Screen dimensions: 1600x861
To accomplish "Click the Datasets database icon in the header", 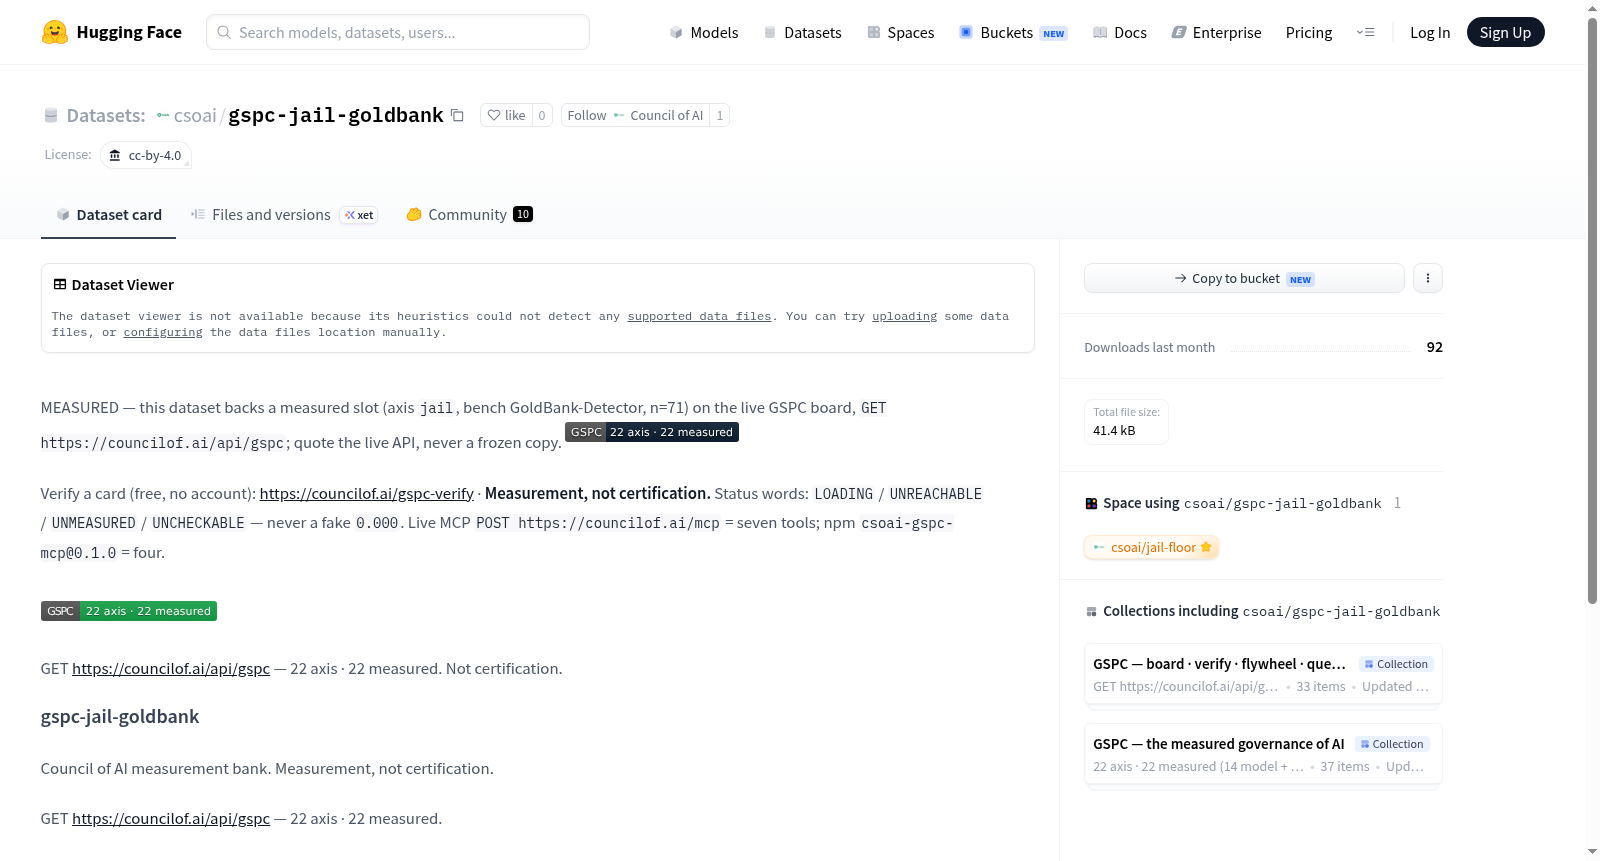I will 51,115.
